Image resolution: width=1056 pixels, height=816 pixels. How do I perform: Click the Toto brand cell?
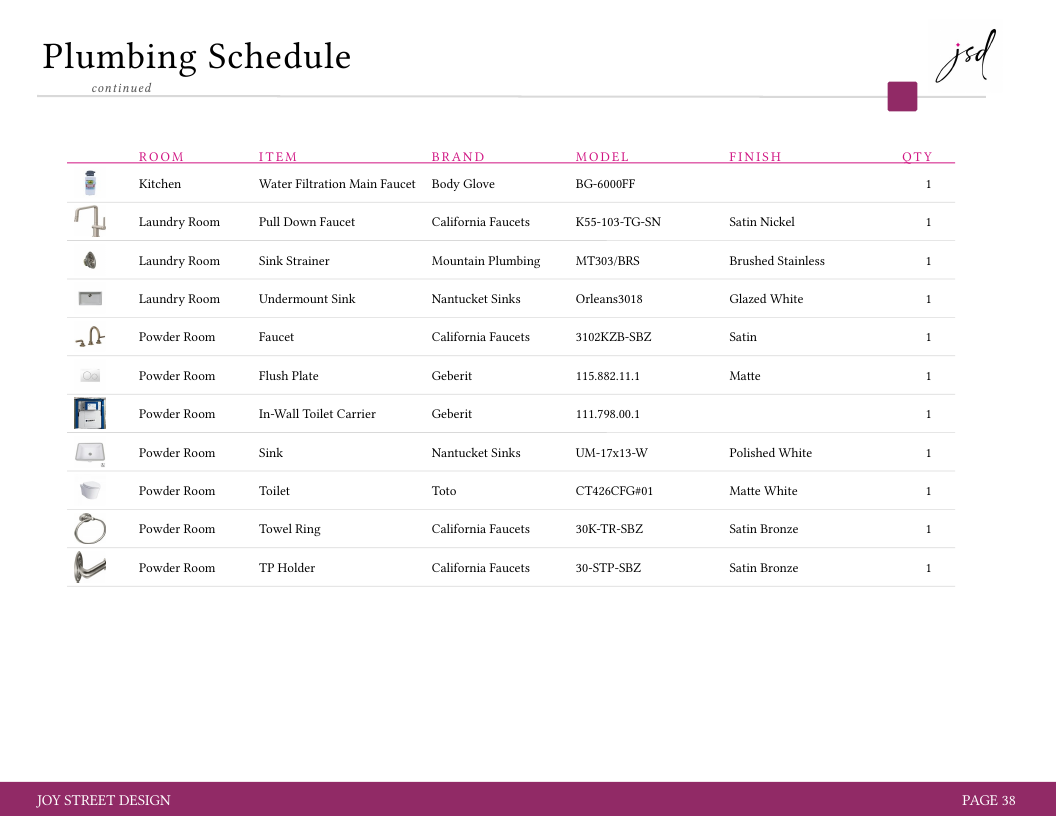point(443,491)
